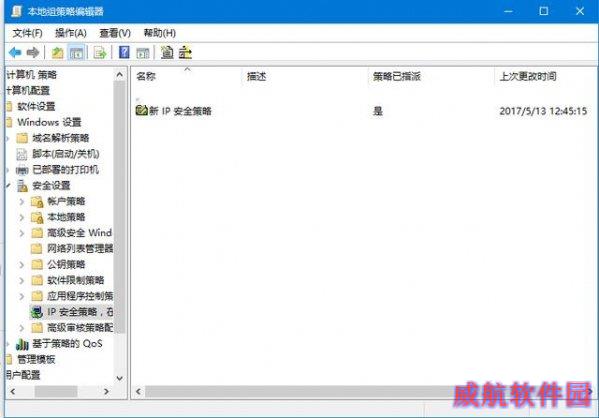Image resolution: width=599 pixels, height=418 pixels.
Task: Select 网络列表管理器 tree item
Action: pos(72,249)
